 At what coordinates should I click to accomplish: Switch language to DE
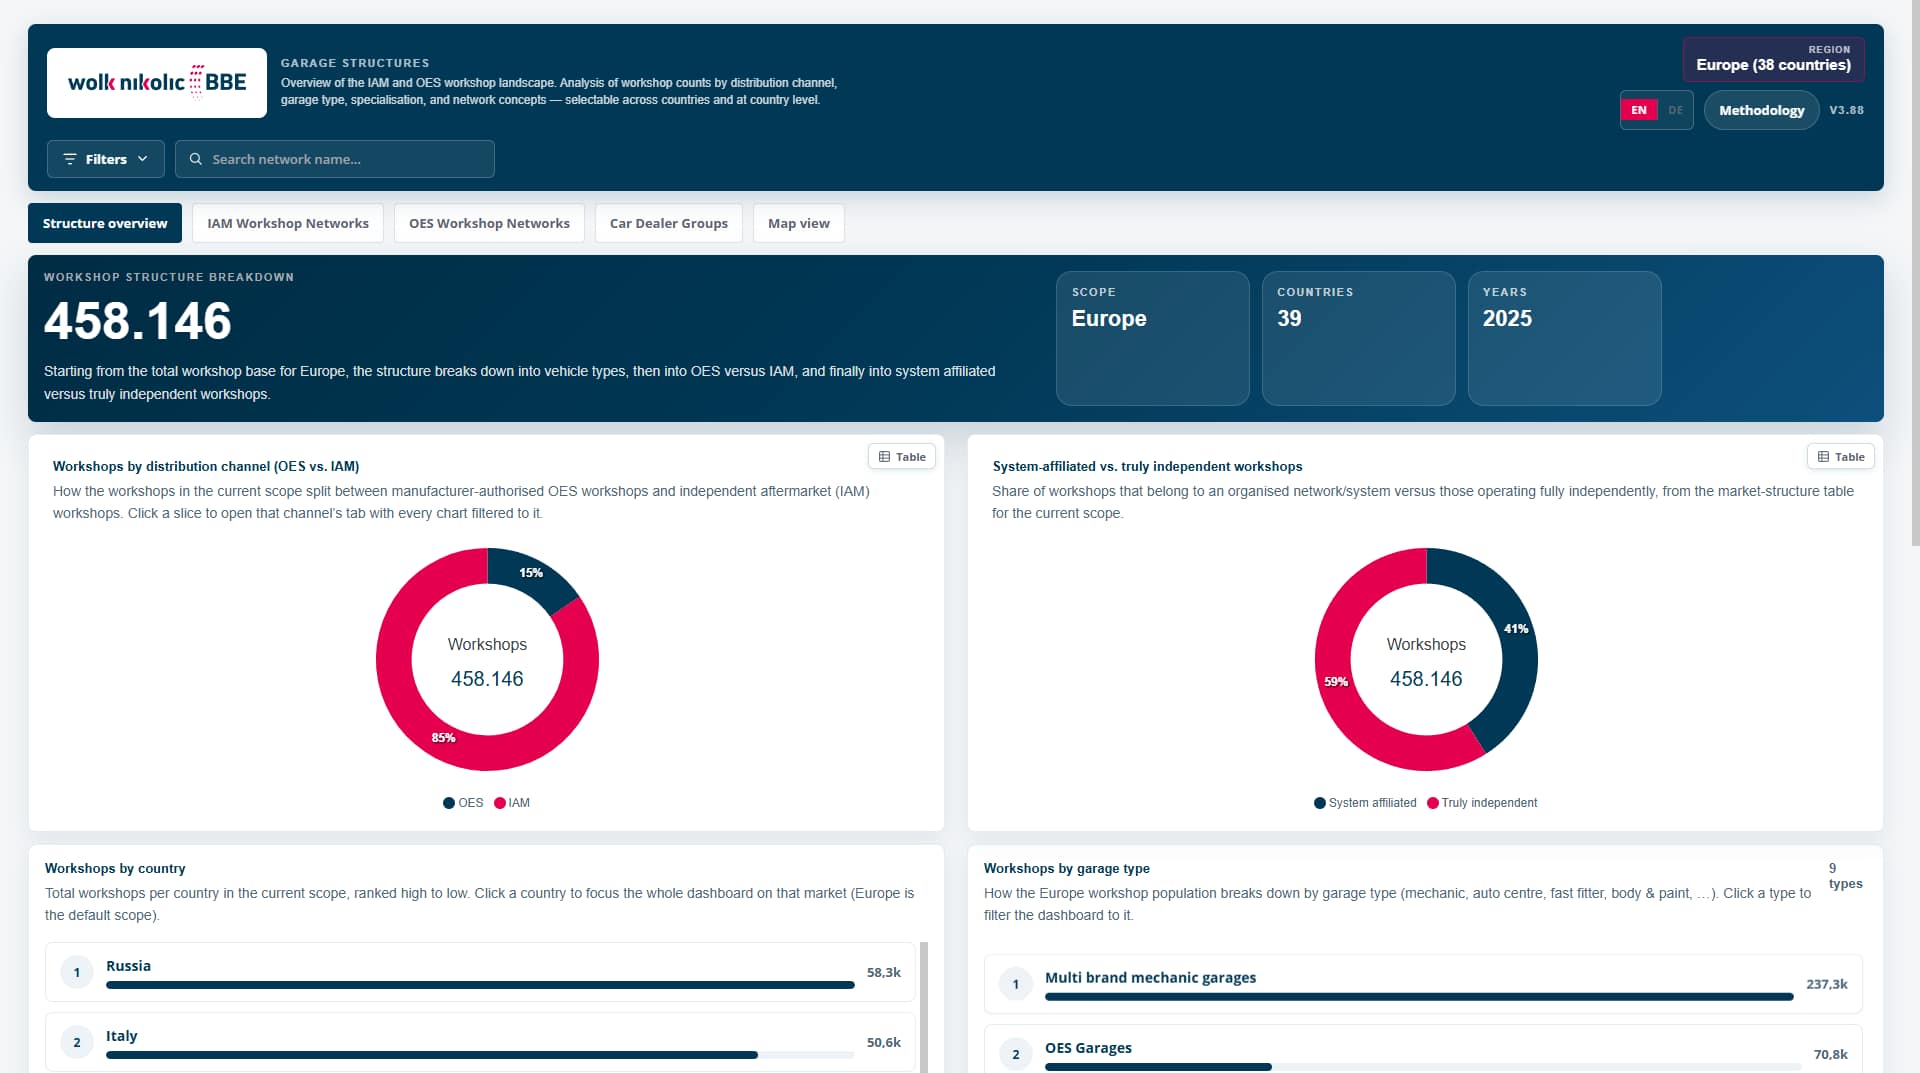click(1676, 110)
